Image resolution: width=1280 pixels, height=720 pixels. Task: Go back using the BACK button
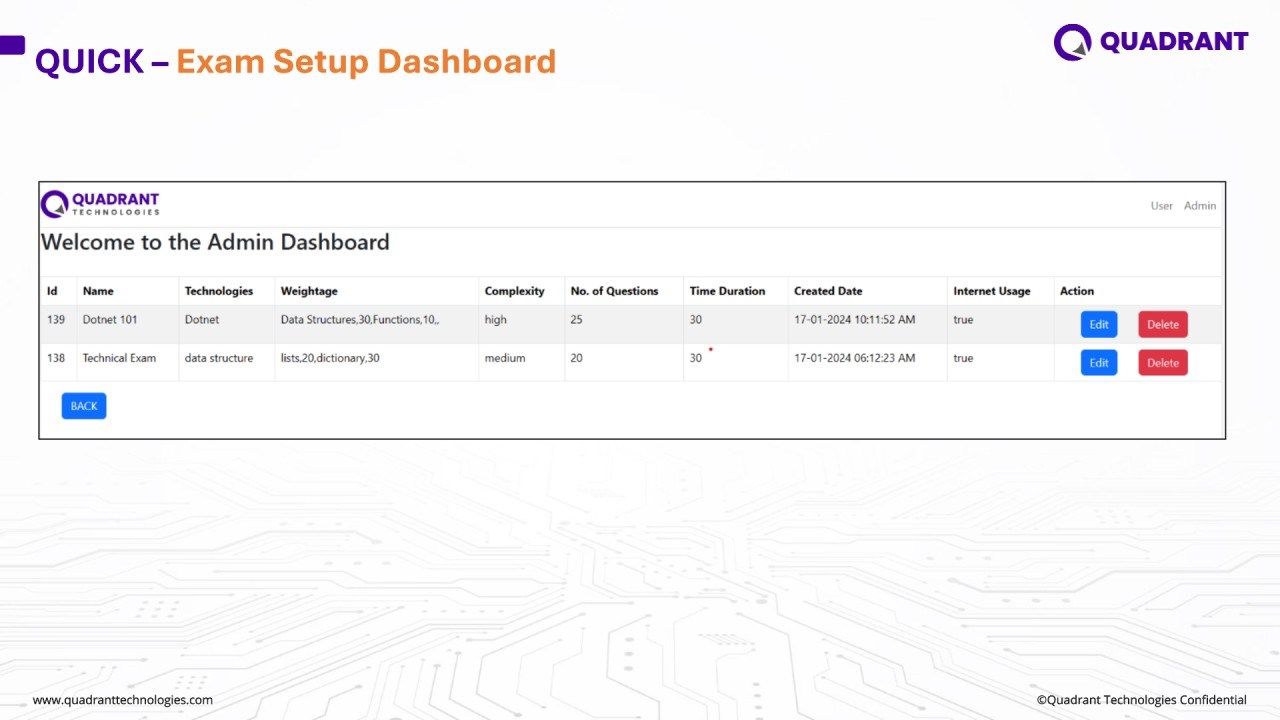(x=84, y=406)
